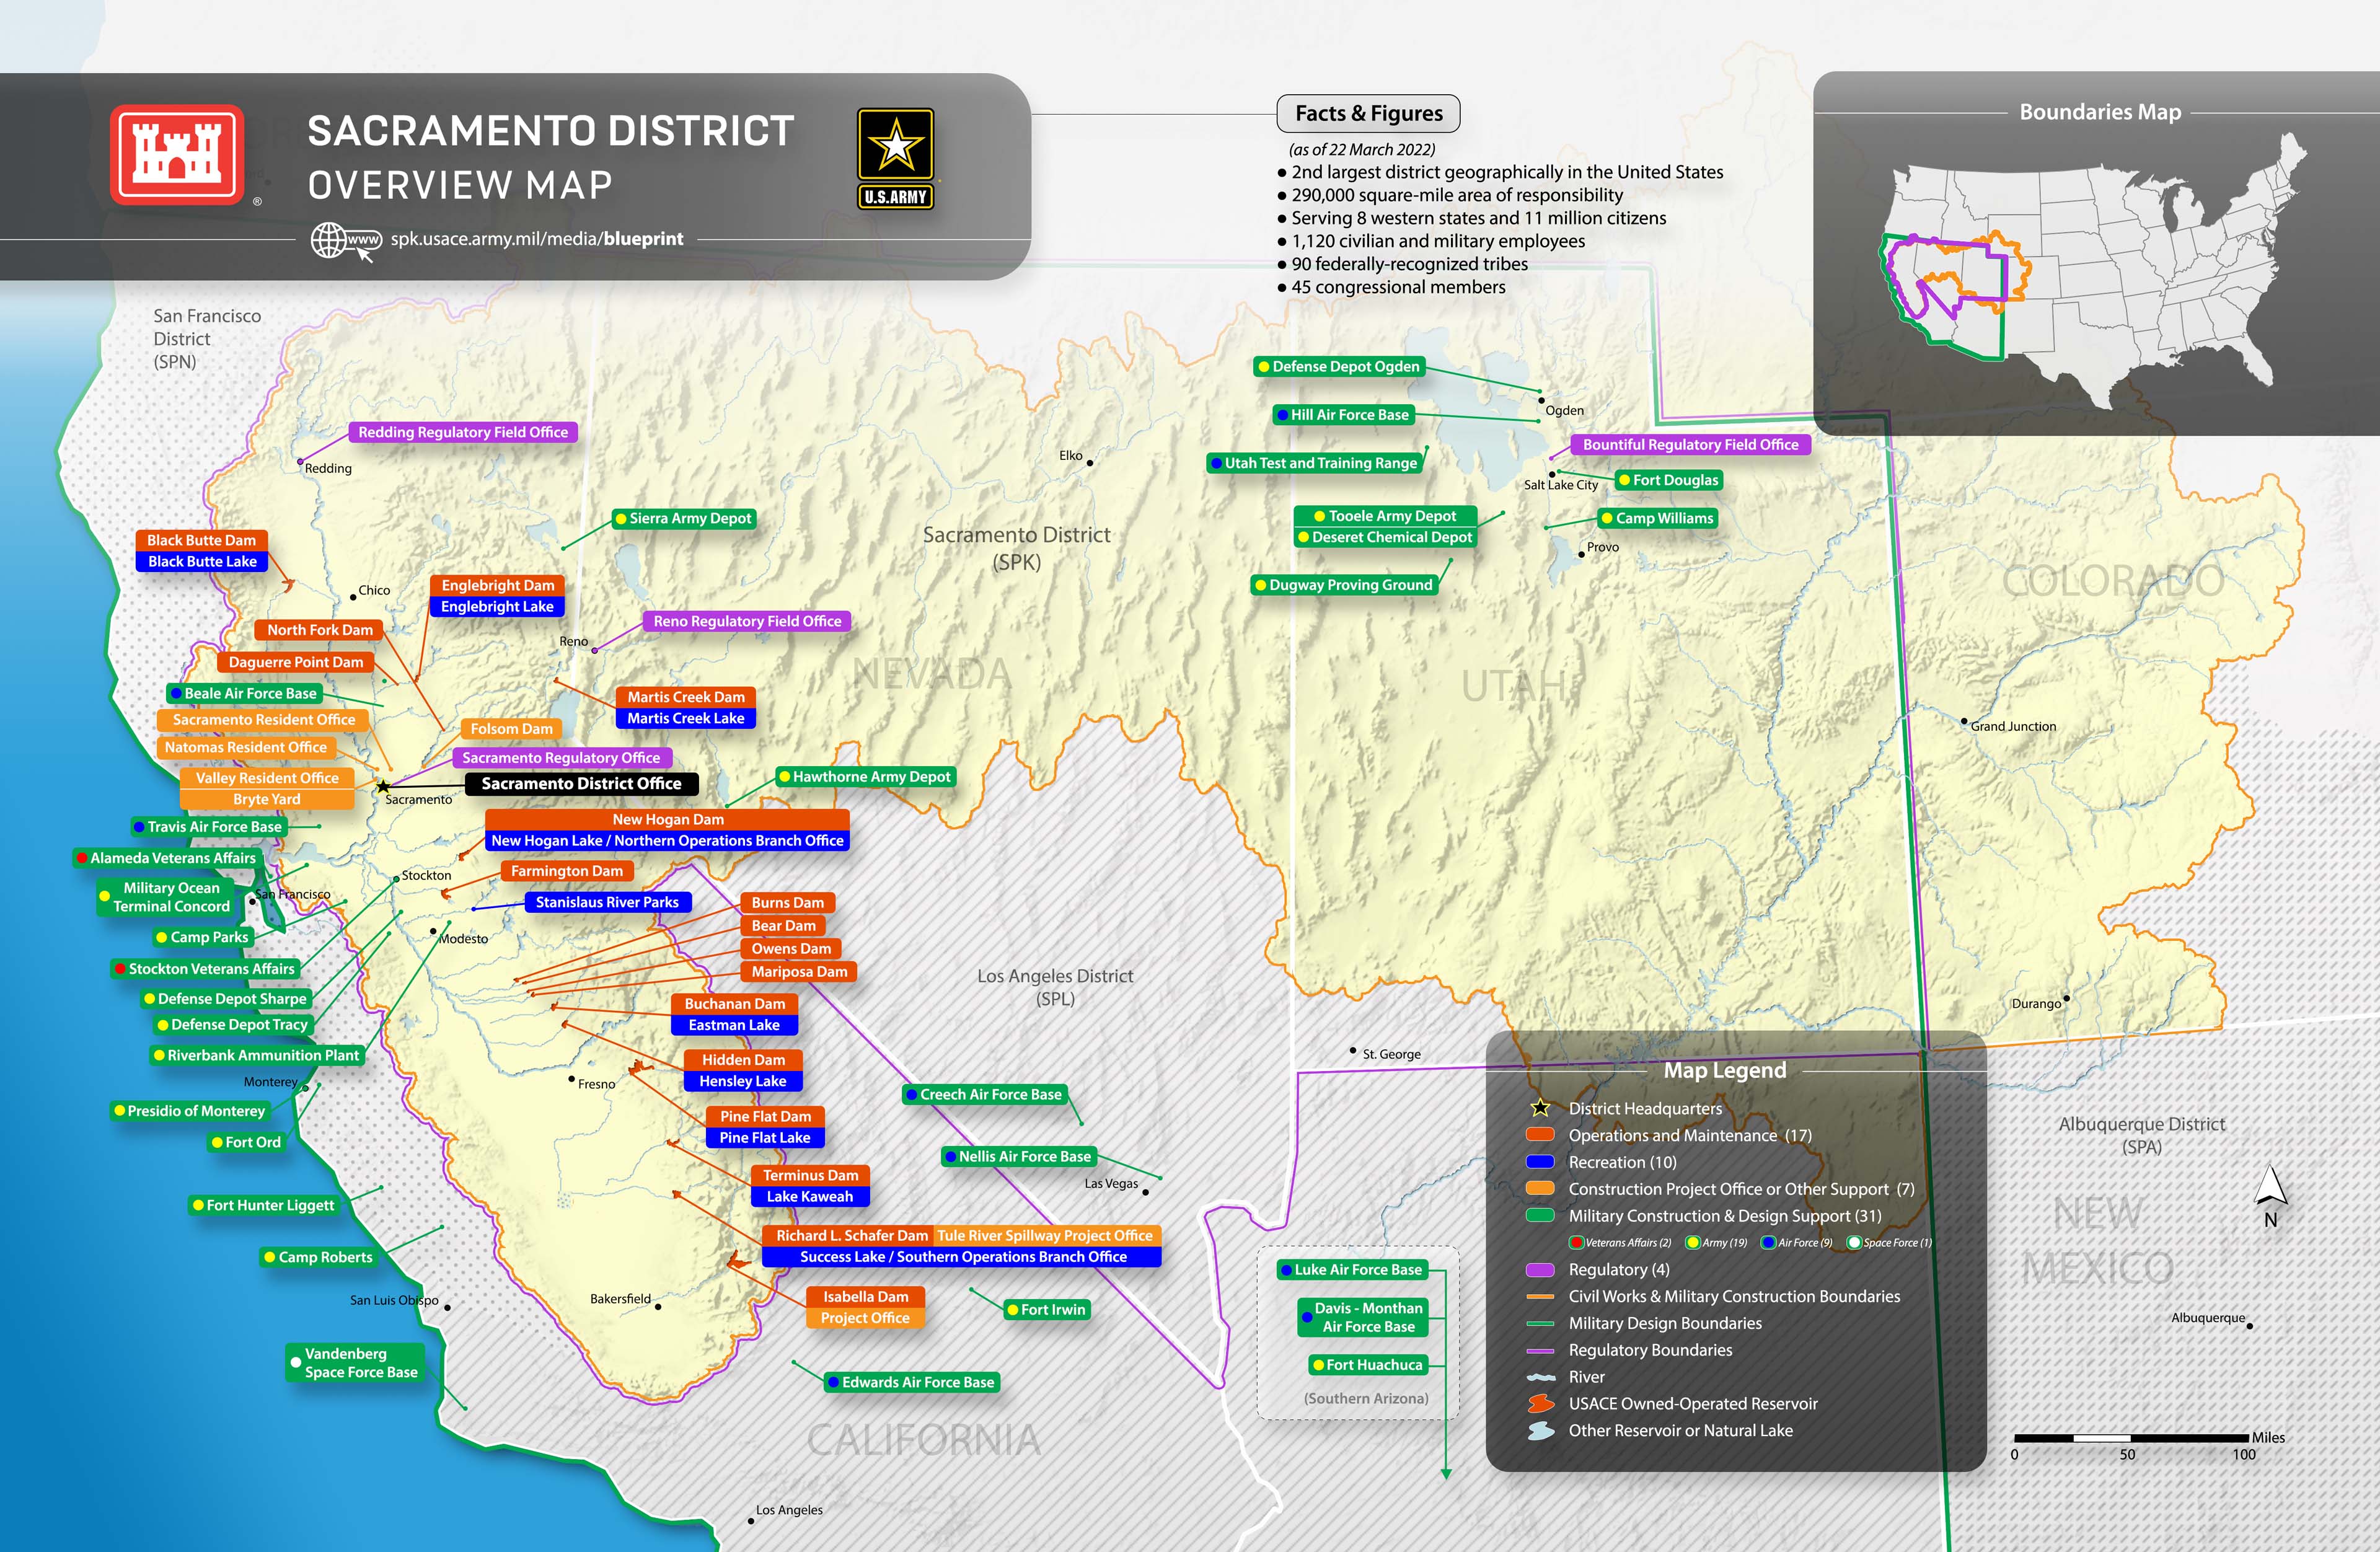Click the River legend symbol

pyautogui.click(x=1541, y=1377)
